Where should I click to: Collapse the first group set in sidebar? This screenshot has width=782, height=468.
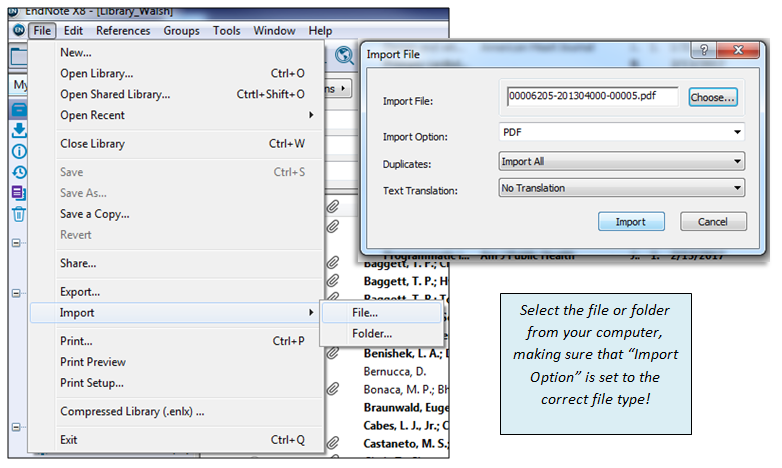coord(16,243)
